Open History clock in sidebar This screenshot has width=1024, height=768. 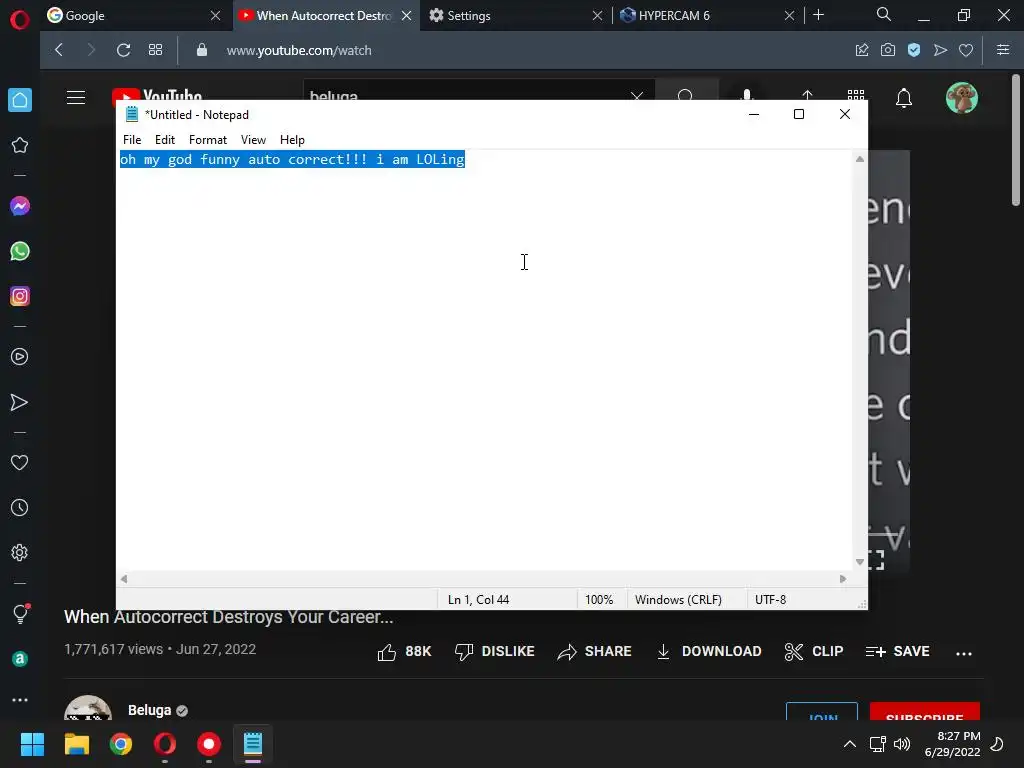20,507
